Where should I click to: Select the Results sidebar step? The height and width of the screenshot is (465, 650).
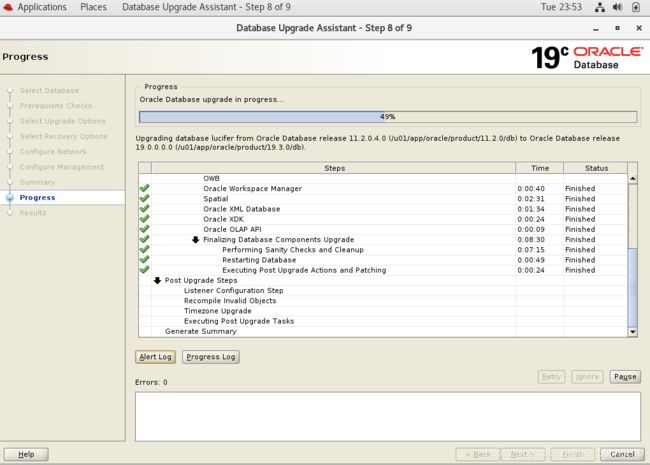pos(33,213)
